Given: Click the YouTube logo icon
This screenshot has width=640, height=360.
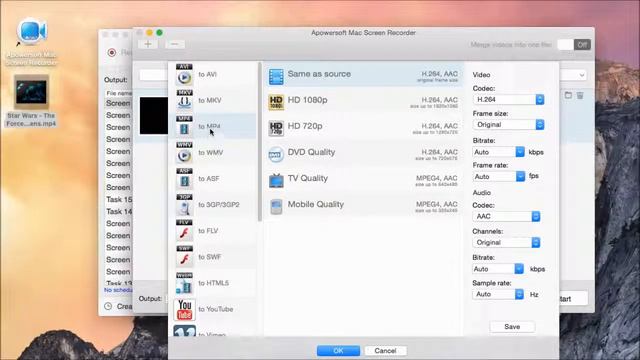Looking at the screenshot, I should click(184, 309).
